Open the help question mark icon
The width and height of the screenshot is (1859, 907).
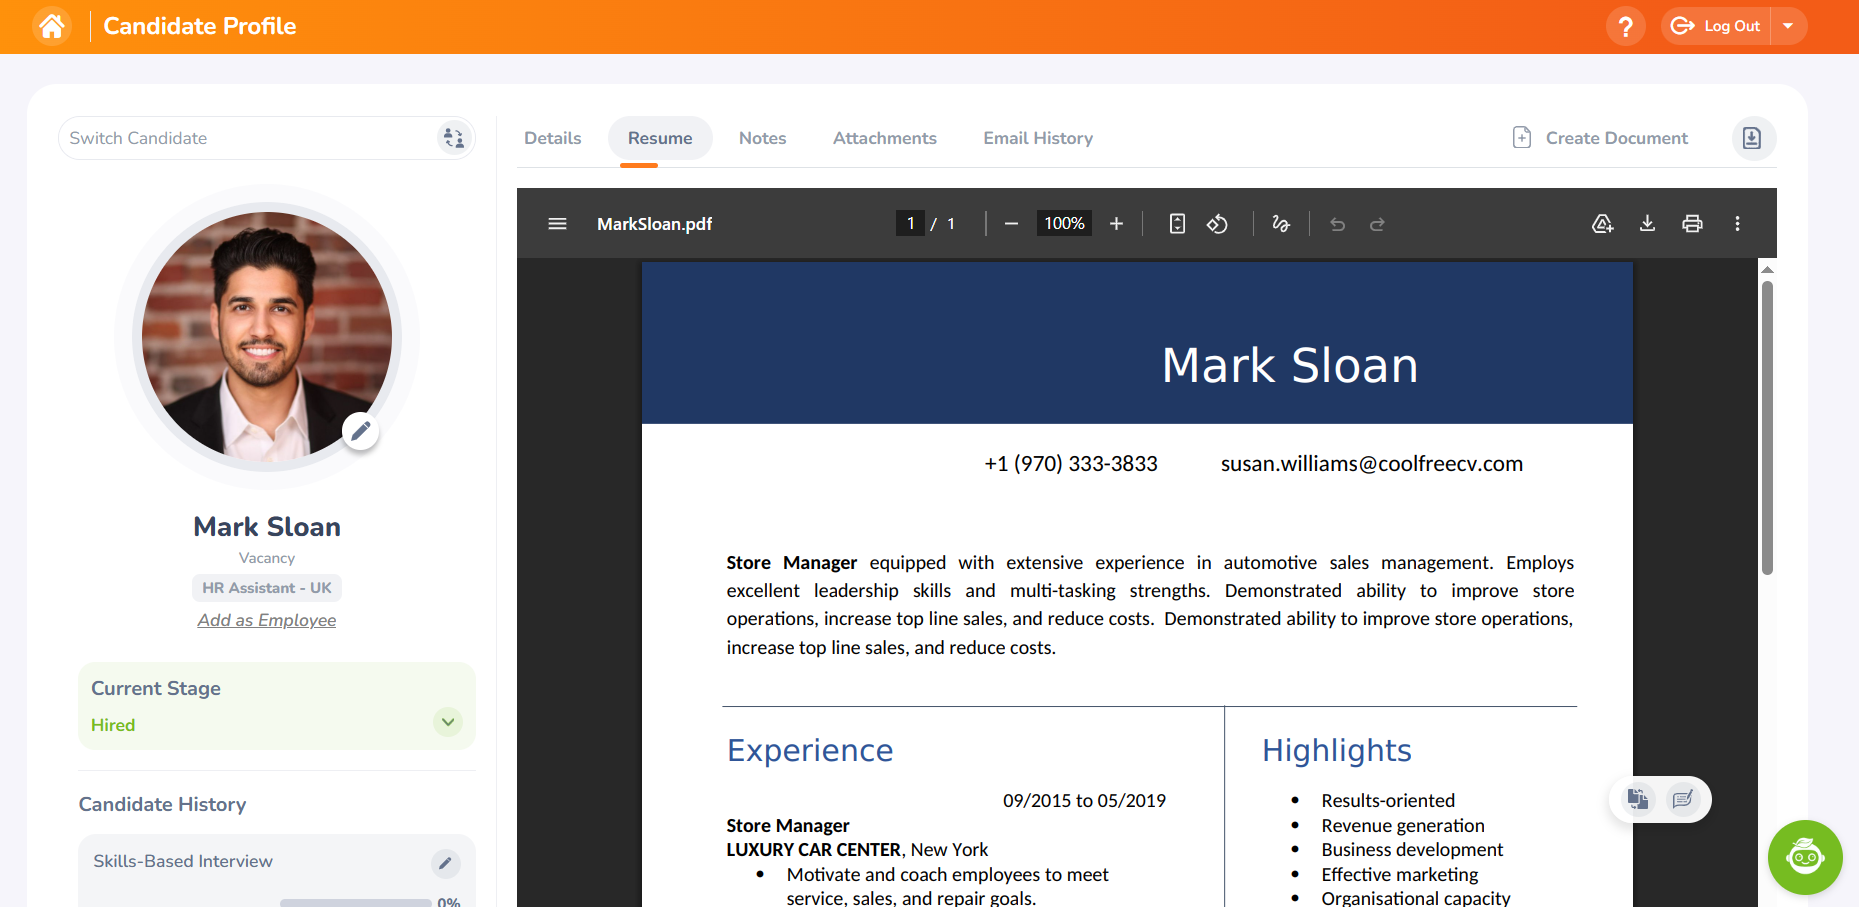[1625, 26]
